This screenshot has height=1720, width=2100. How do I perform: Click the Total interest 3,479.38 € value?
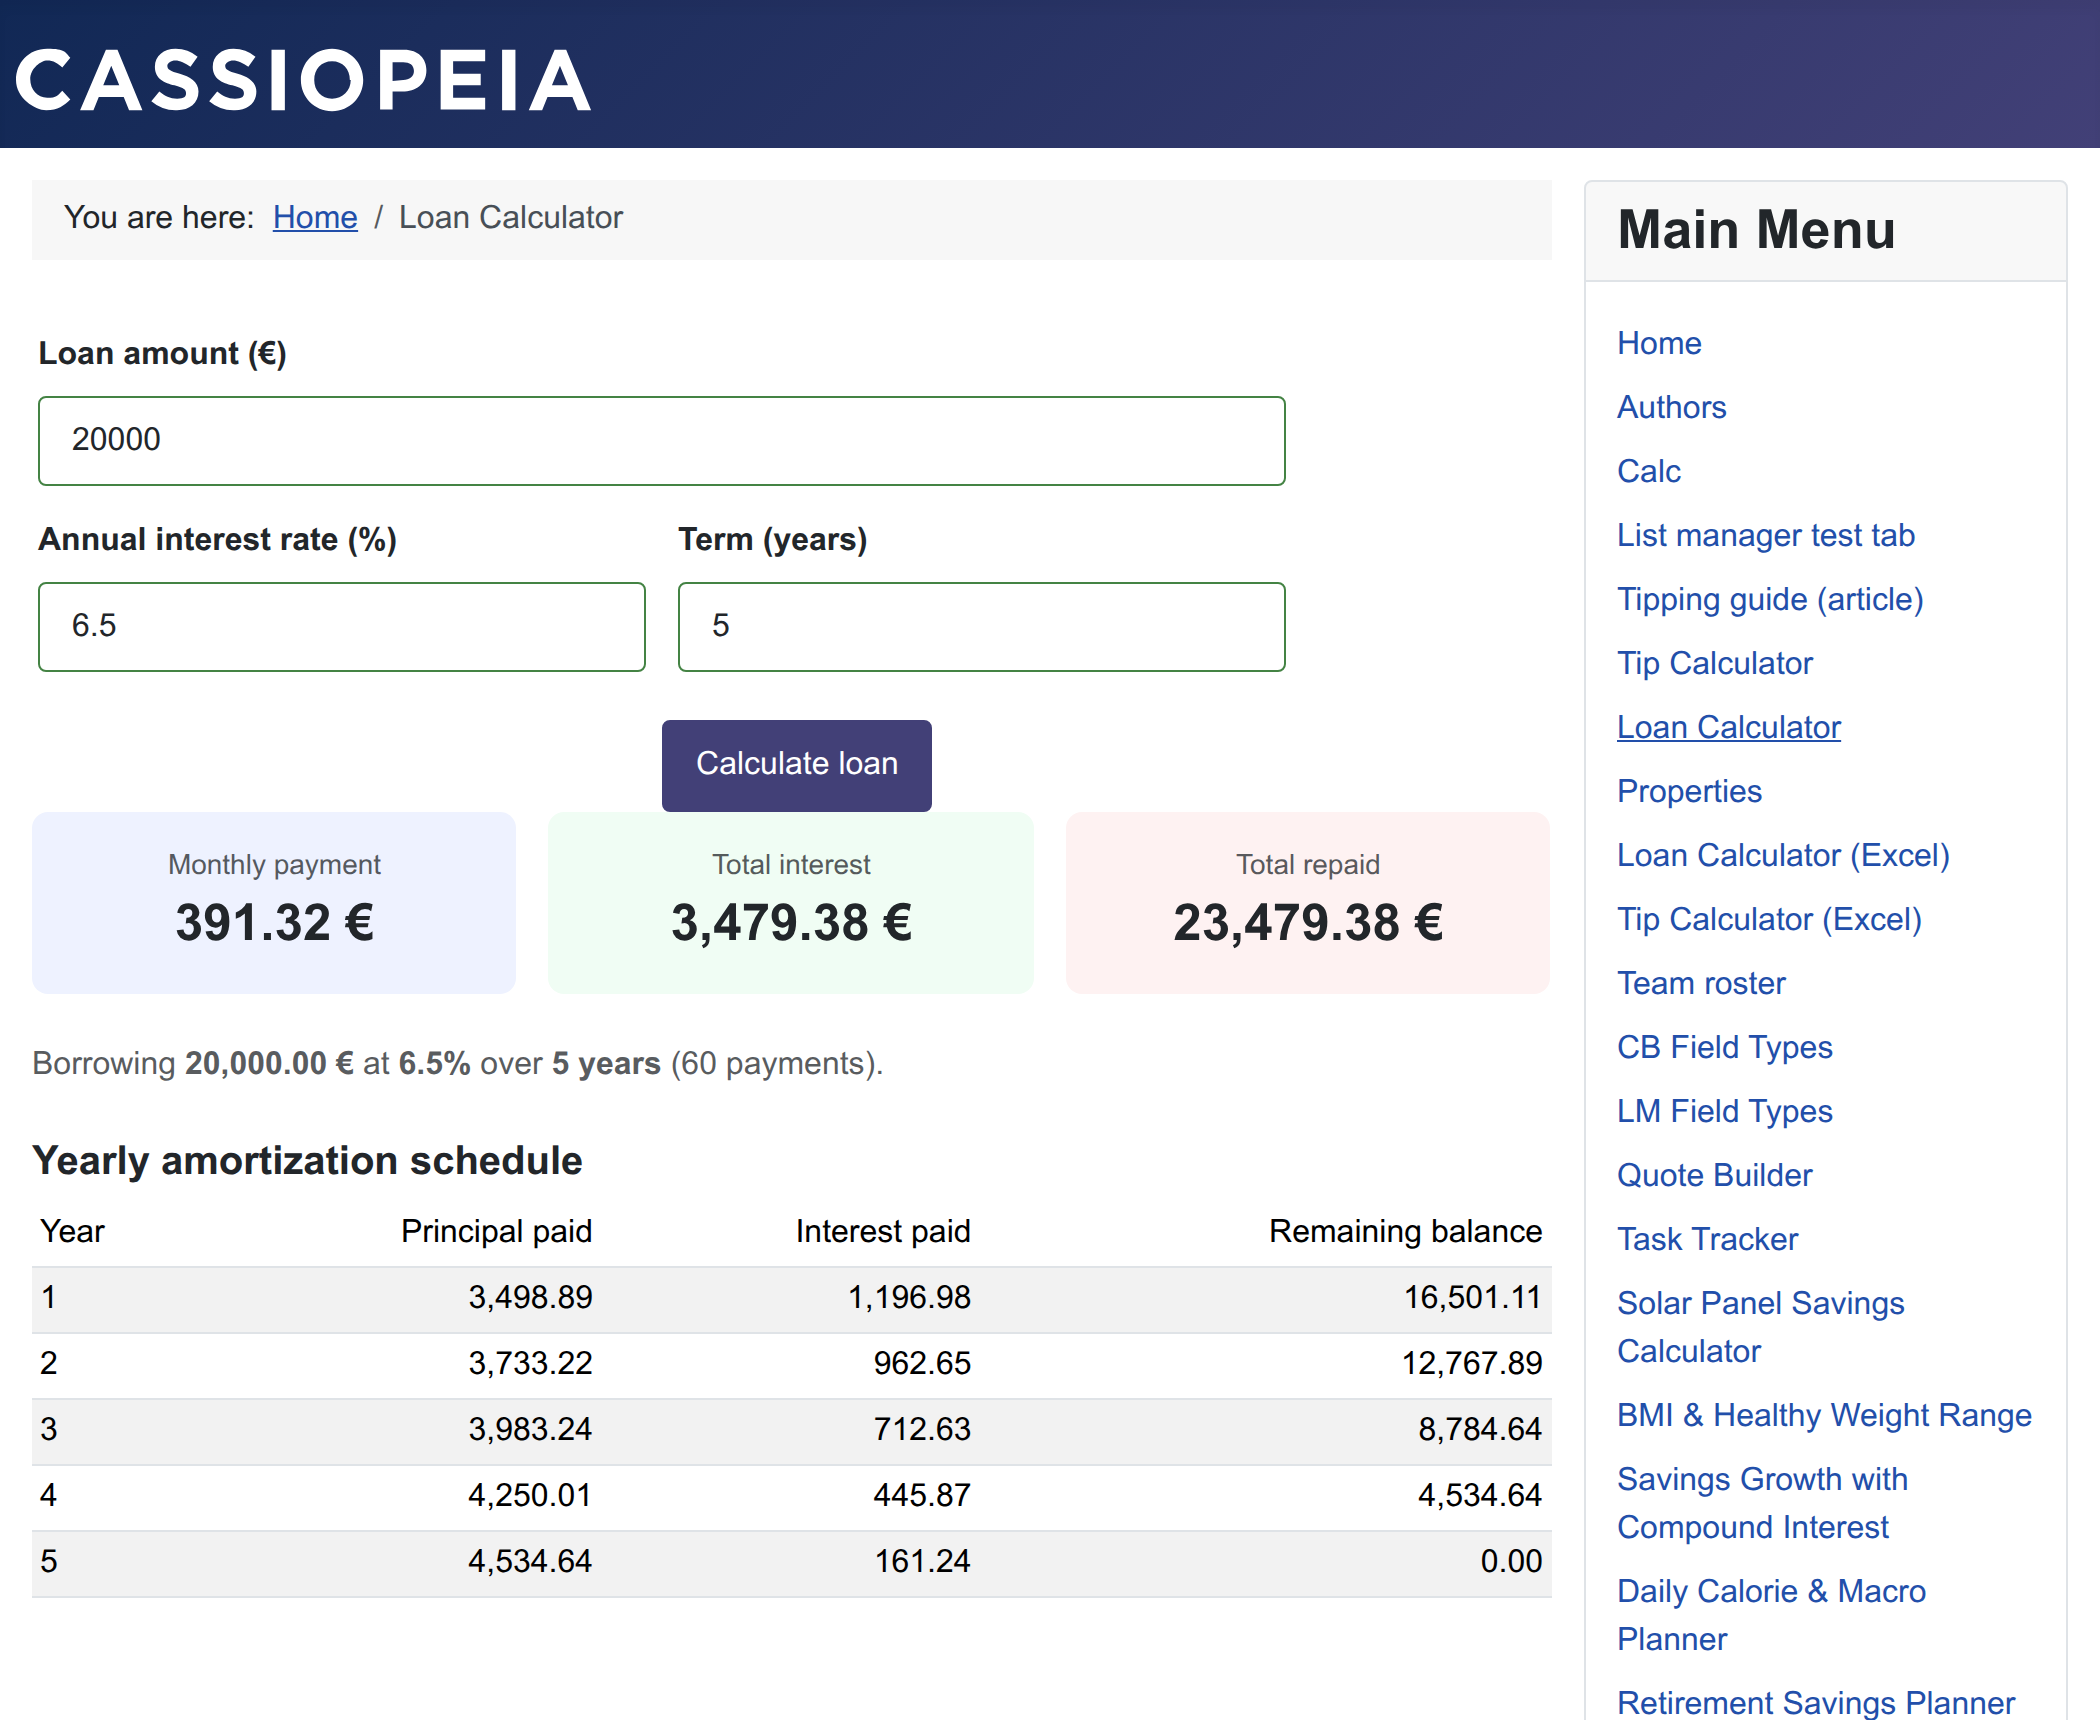[791, 922]
